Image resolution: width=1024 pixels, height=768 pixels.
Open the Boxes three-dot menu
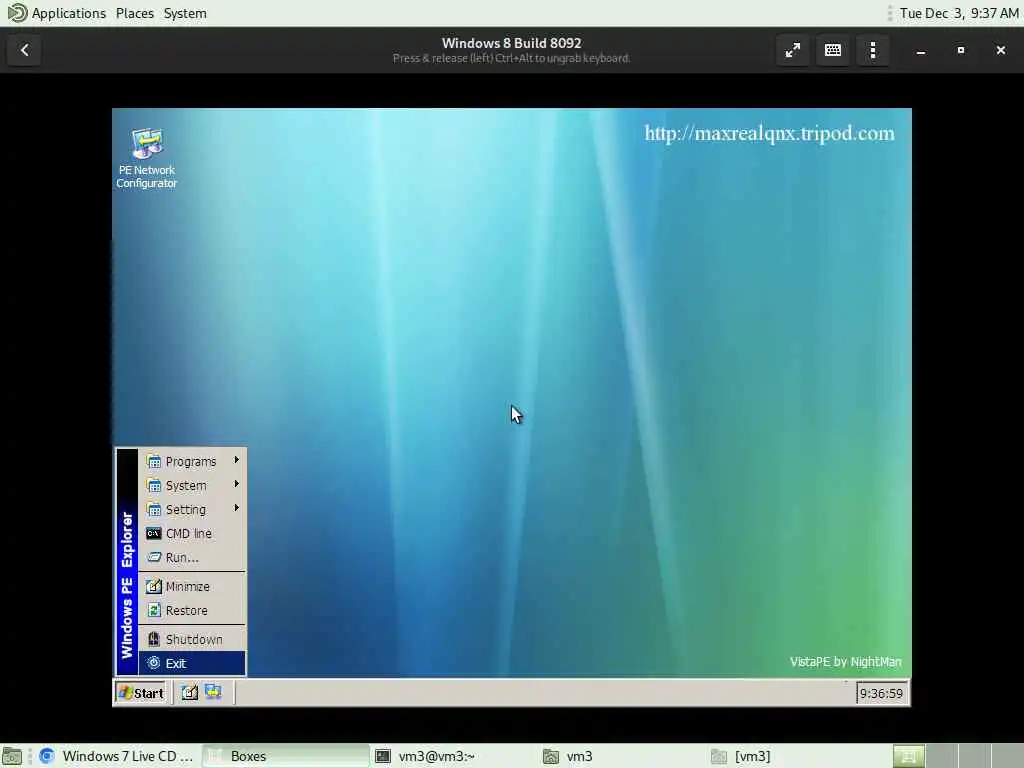point(873,50)
